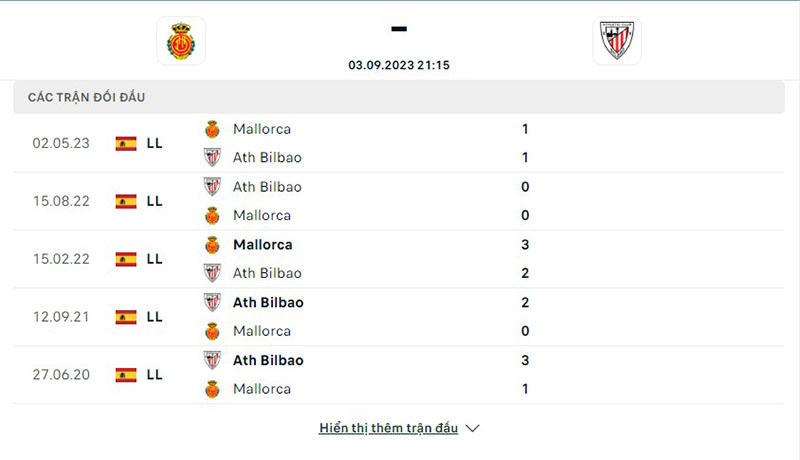Click the Mallorca crest in the header
The width and height of the screenshot is (800, 460).
point(181,41)
